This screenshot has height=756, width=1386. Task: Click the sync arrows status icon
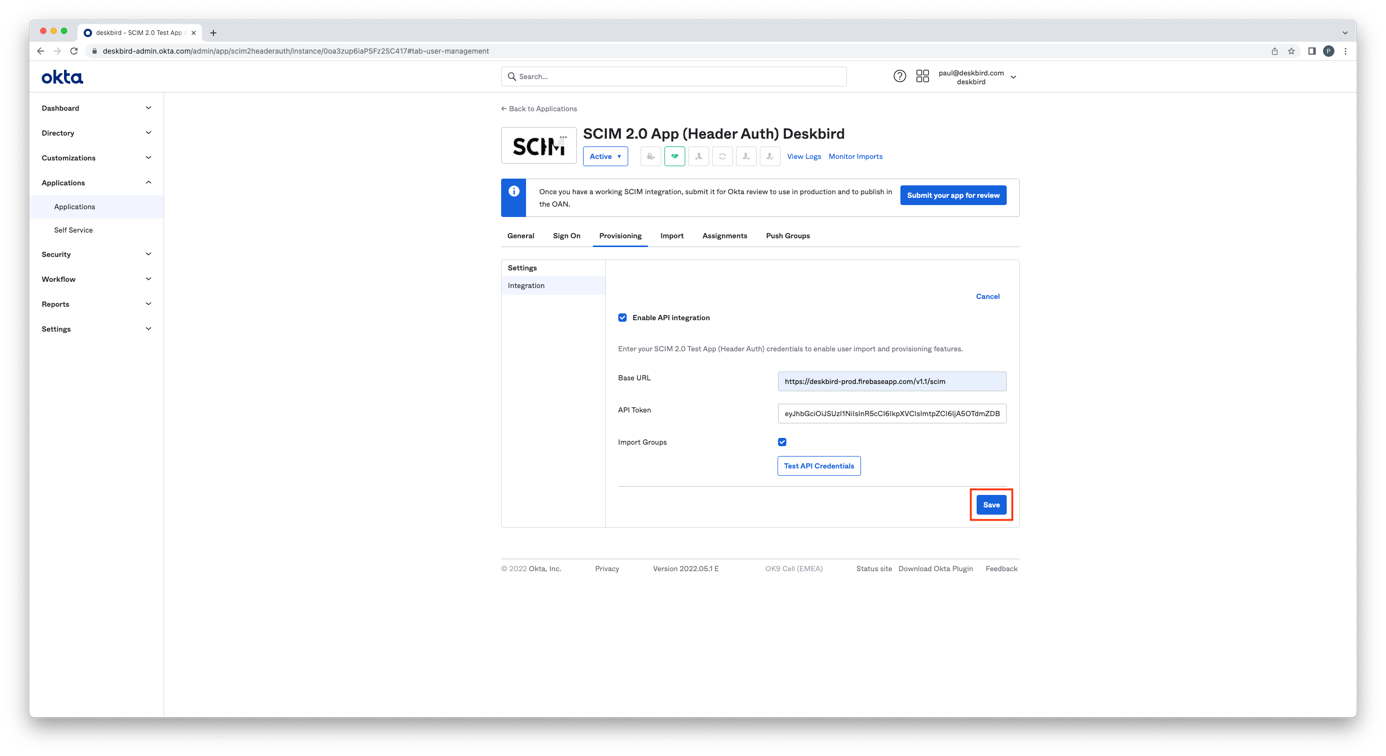722,156
